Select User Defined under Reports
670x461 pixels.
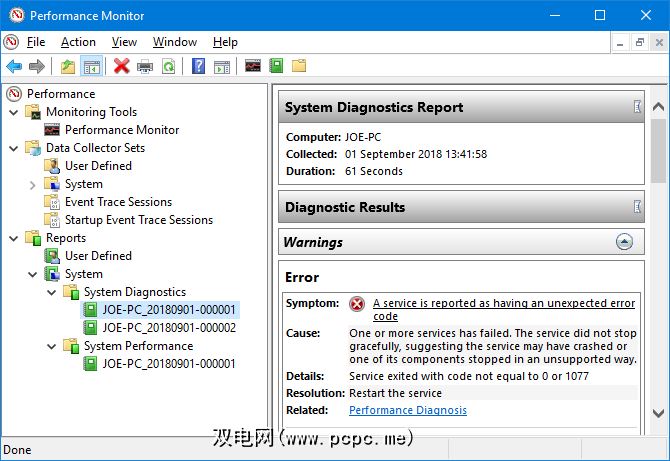click(98, 255)
